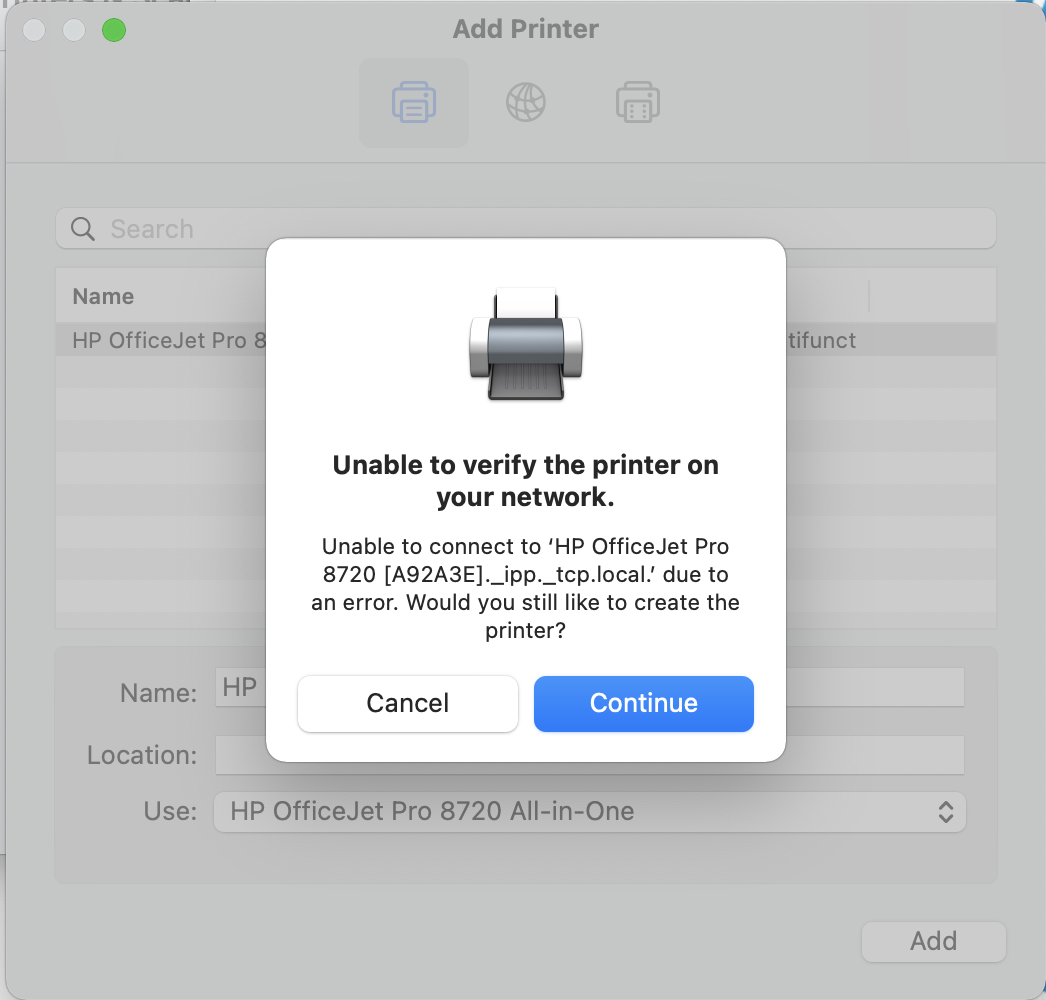Click the chevron icon on the Use pop-up

pos(946,812)
